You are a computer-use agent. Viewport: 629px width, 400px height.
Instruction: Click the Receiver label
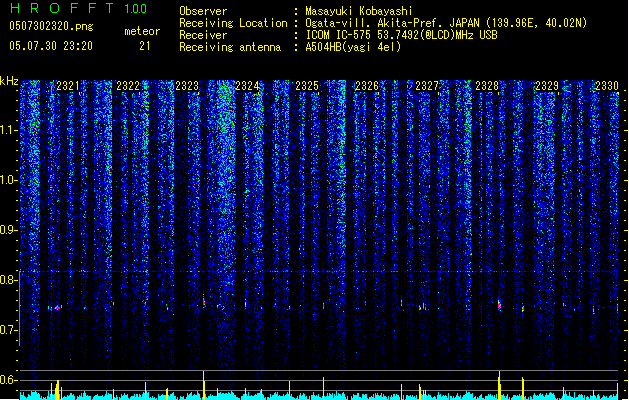(203, 35)
